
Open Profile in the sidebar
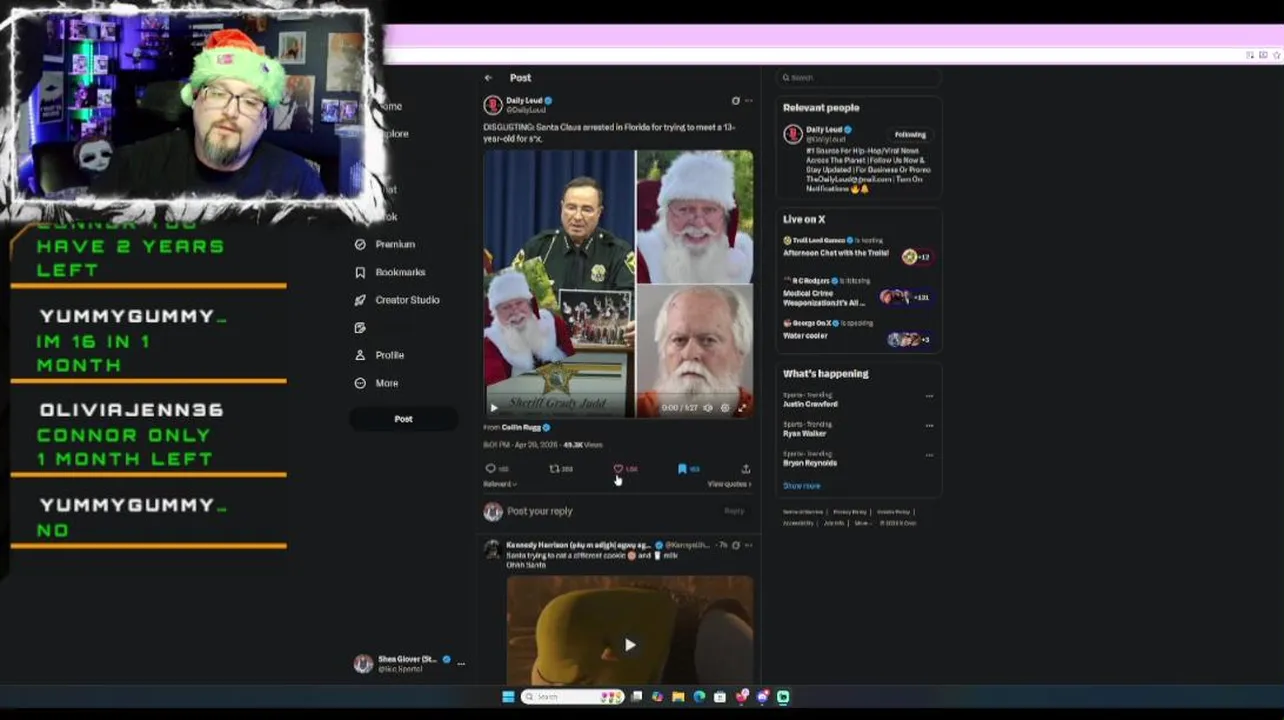point(380,355)
